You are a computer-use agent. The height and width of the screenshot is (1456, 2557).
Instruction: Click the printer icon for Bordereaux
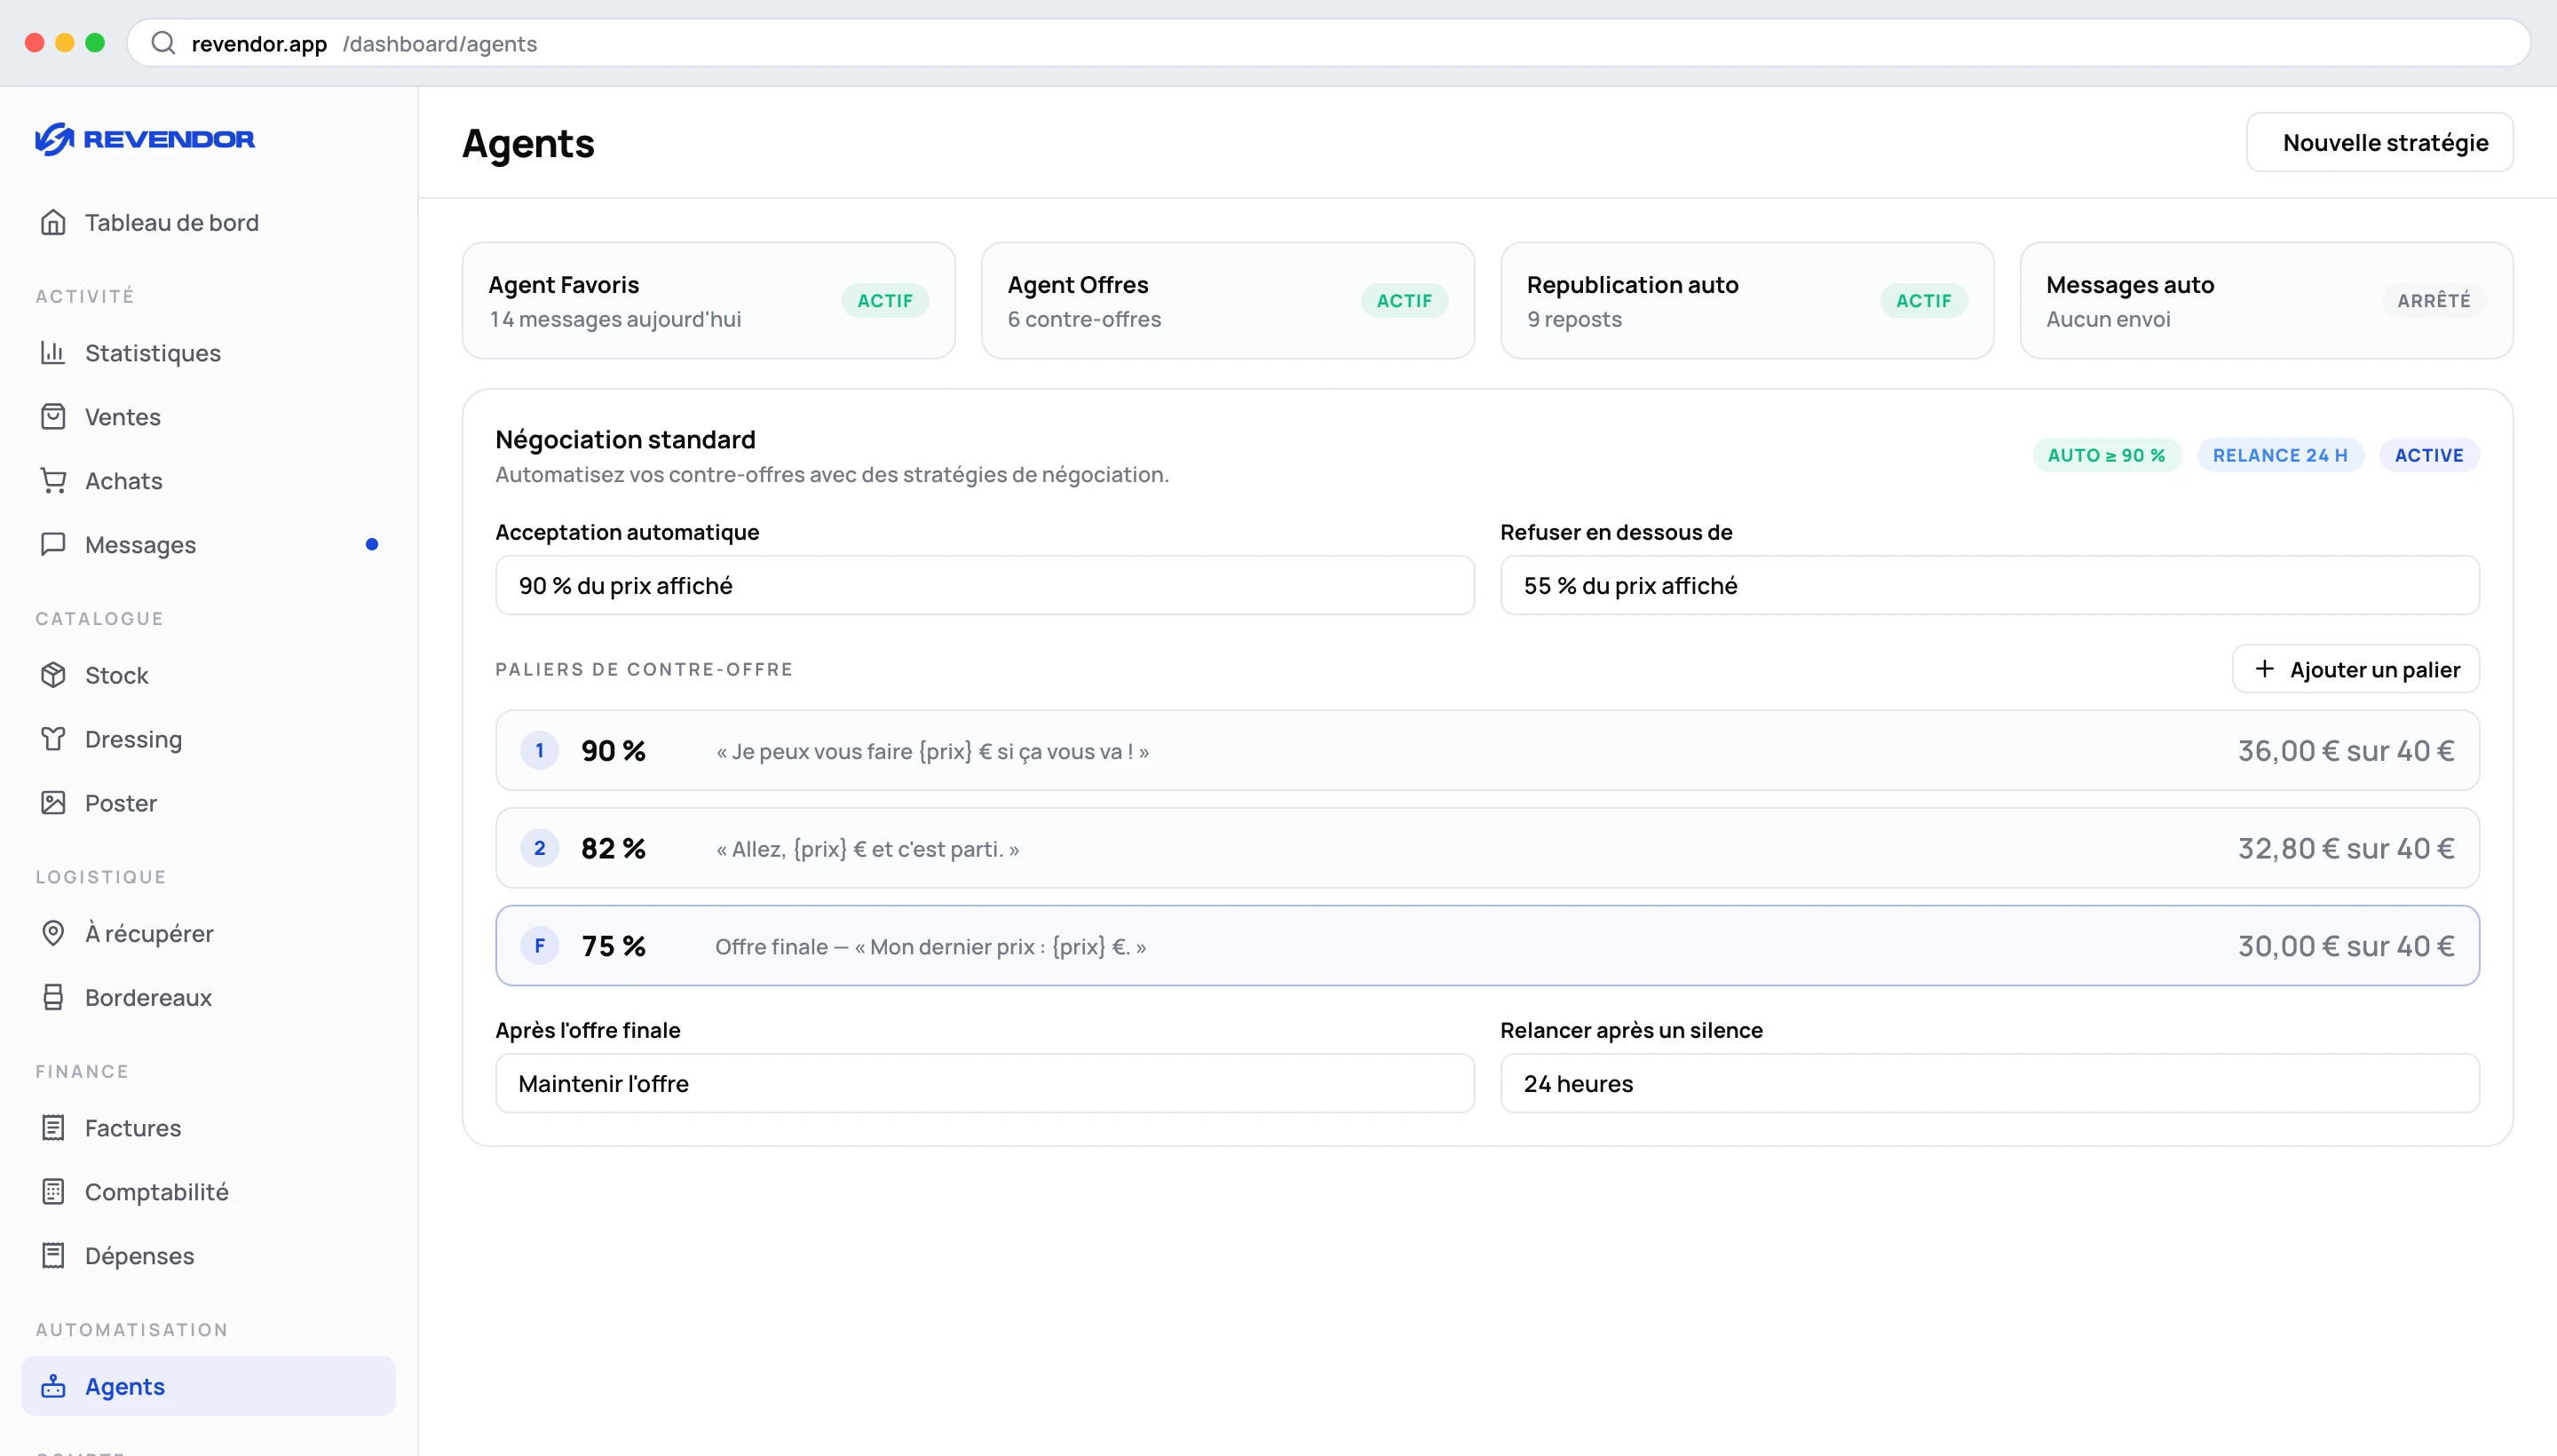coord(53,997)
